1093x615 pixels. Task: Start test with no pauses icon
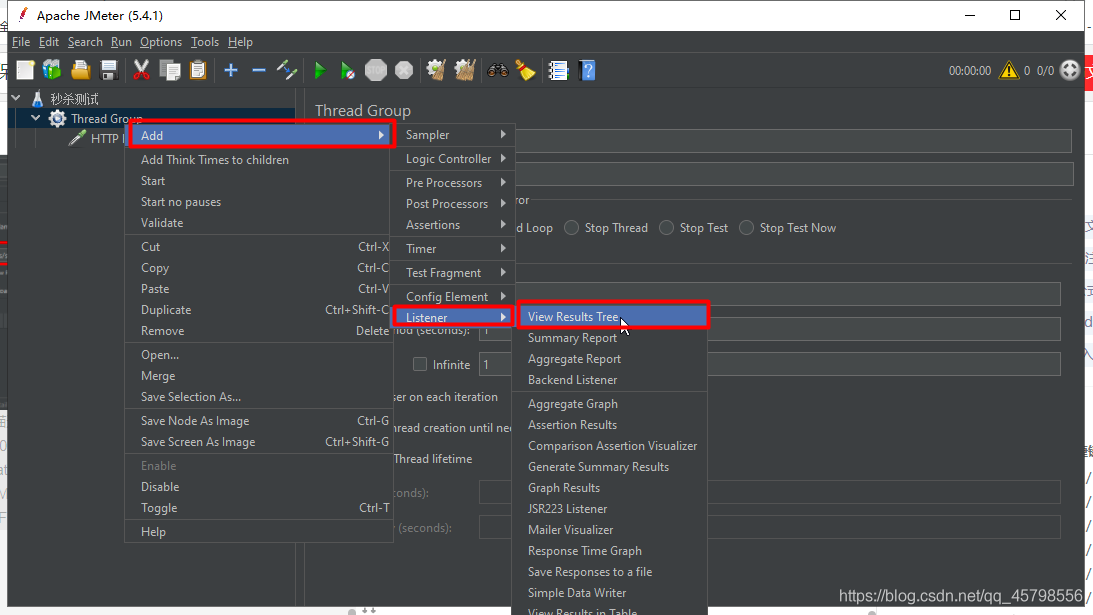[x=348, y=70]
